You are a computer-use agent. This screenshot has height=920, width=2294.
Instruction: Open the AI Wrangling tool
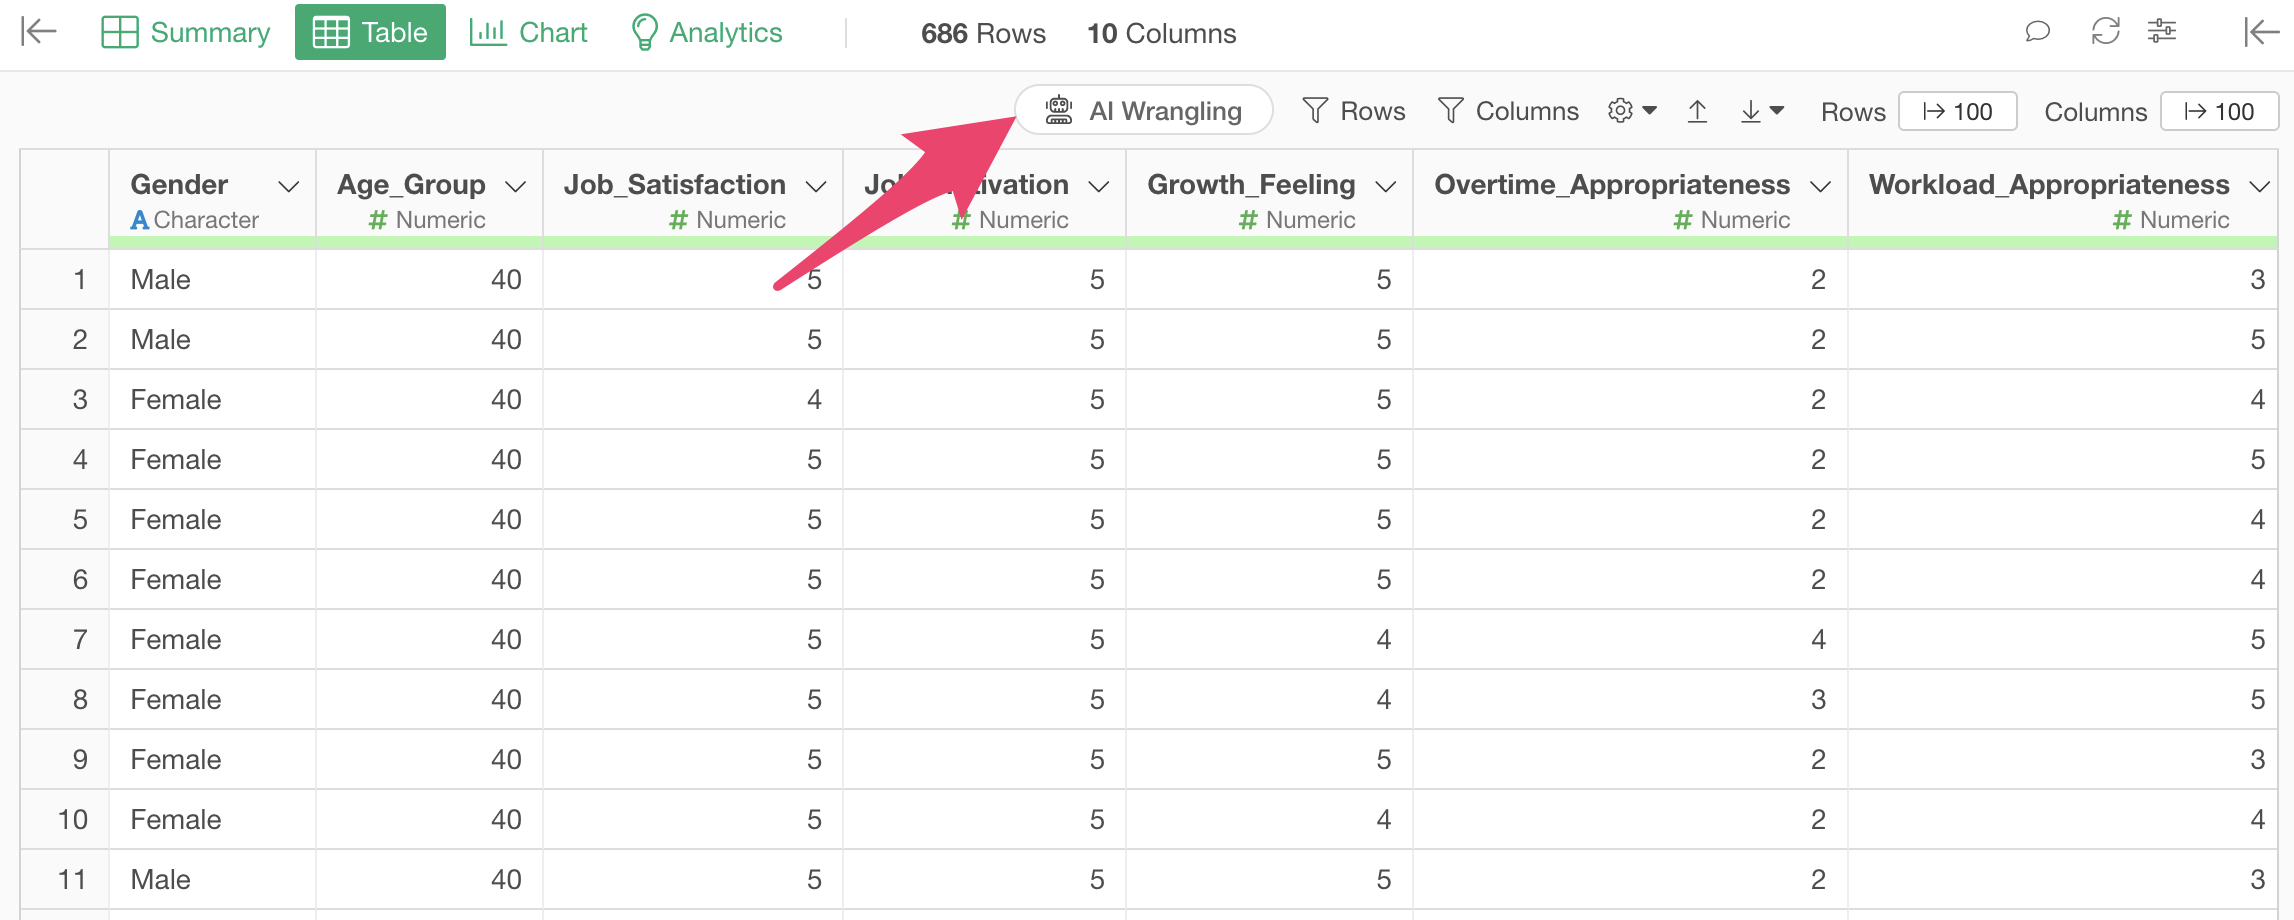click(x=1144, y=111)
